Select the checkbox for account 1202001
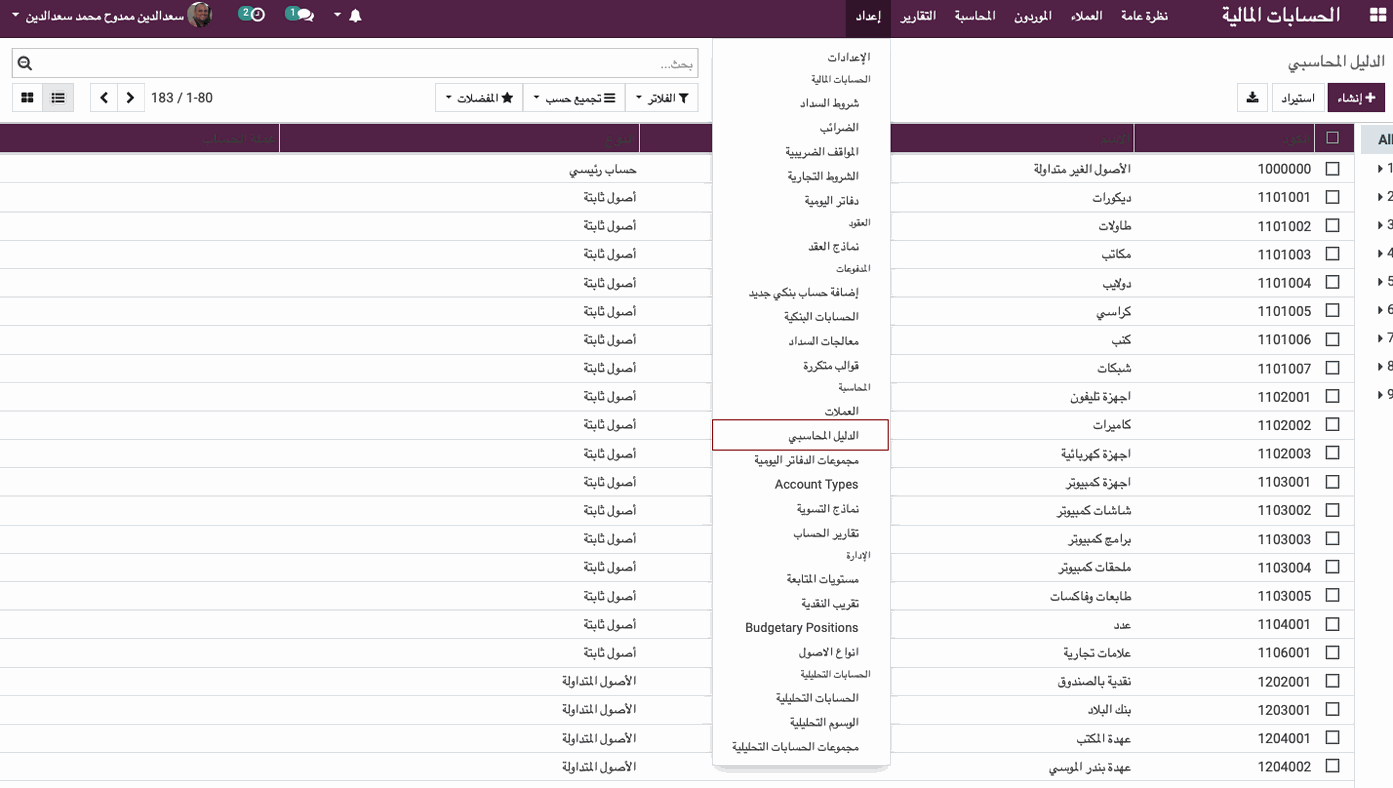 coord(1332,681)
